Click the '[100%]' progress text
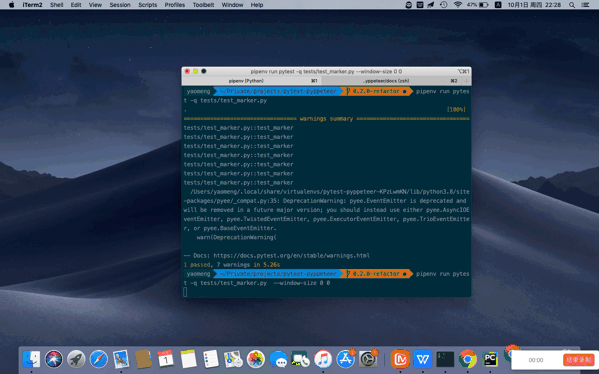Screen dimensions: 599x374 click(x=456, y=110)
